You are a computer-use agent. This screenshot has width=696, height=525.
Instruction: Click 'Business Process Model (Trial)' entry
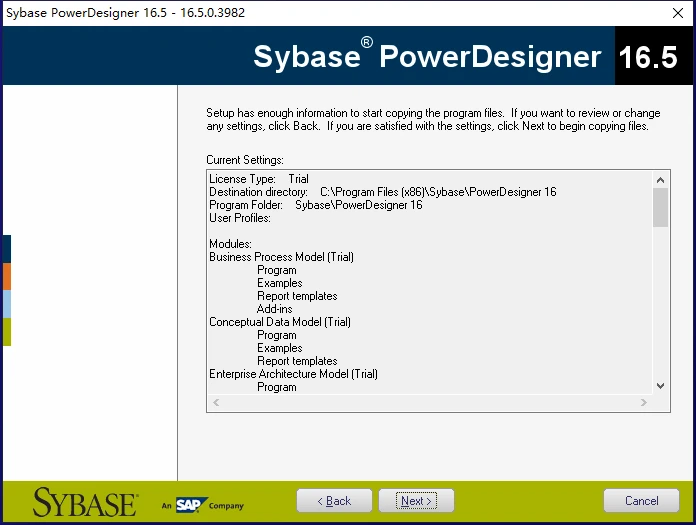[281, 257]
